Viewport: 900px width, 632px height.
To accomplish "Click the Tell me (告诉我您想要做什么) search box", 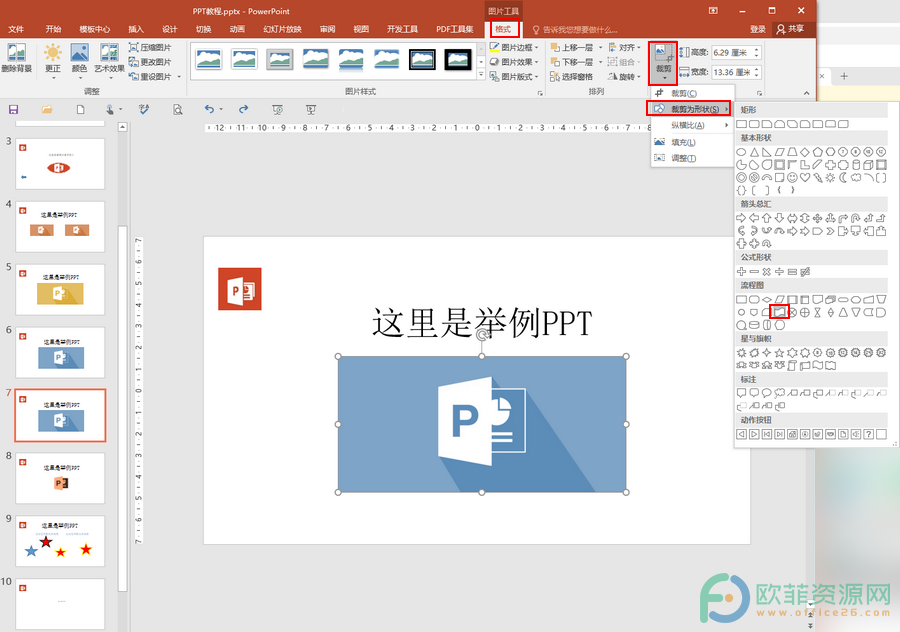I will tap(575, 29).
